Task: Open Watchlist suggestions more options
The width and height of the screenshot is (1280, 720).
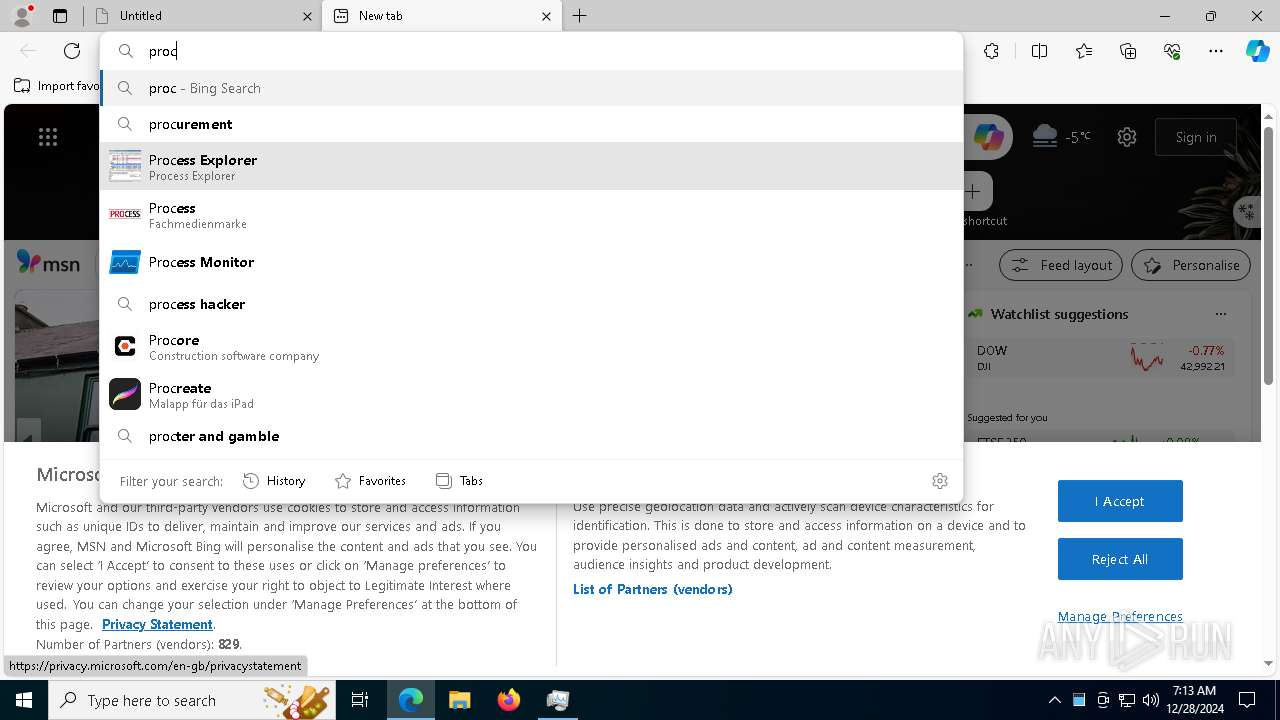Action: (x=1220, y=314)
